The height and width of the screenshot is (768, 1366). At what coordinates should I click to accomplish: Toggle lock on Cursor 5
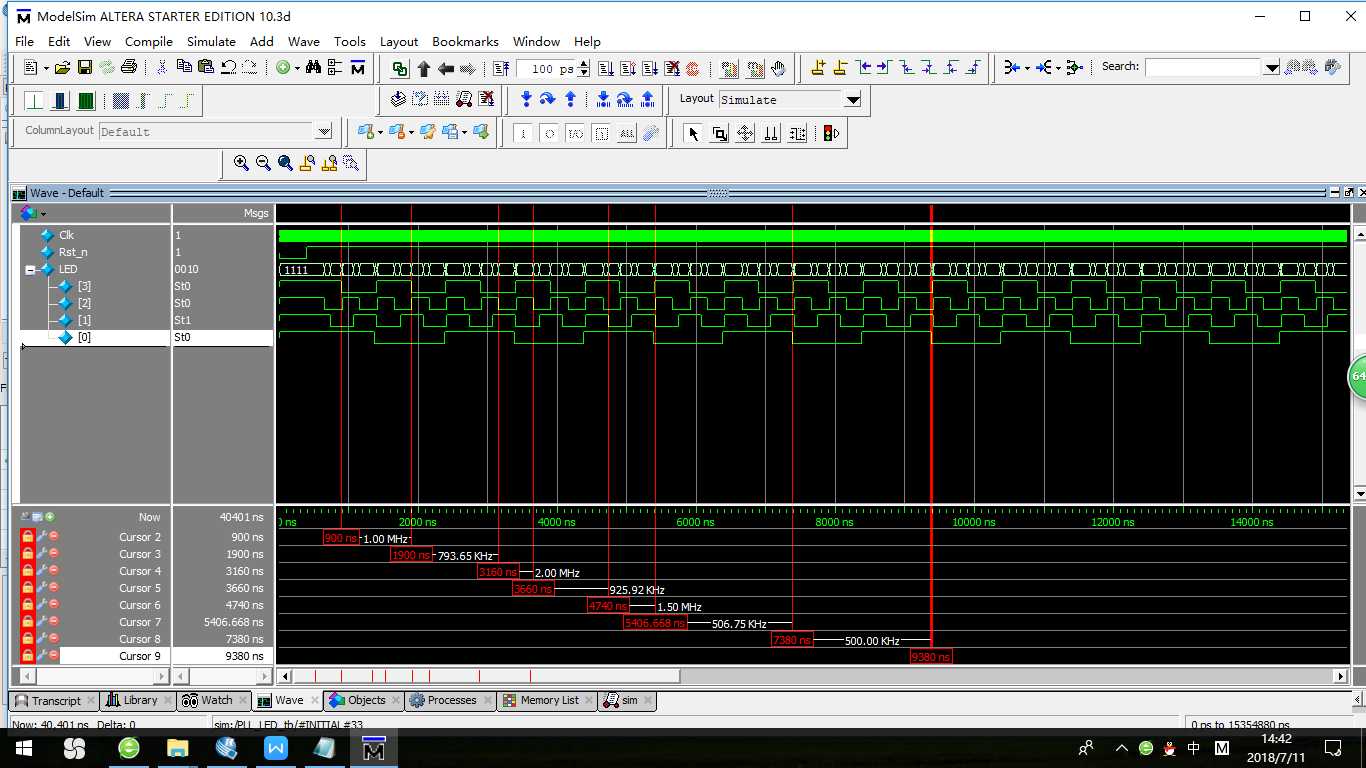tap(27, 588)
